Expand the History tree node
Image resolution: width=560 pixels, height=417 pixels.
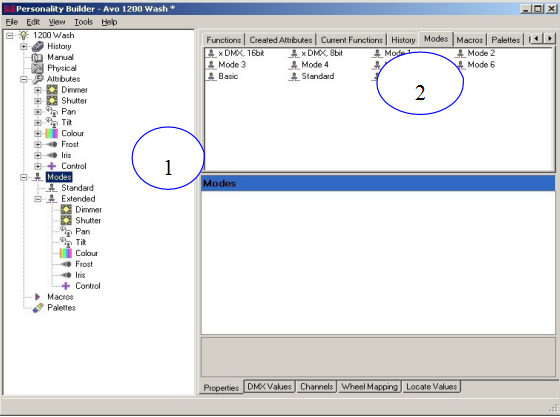(24, 46)
